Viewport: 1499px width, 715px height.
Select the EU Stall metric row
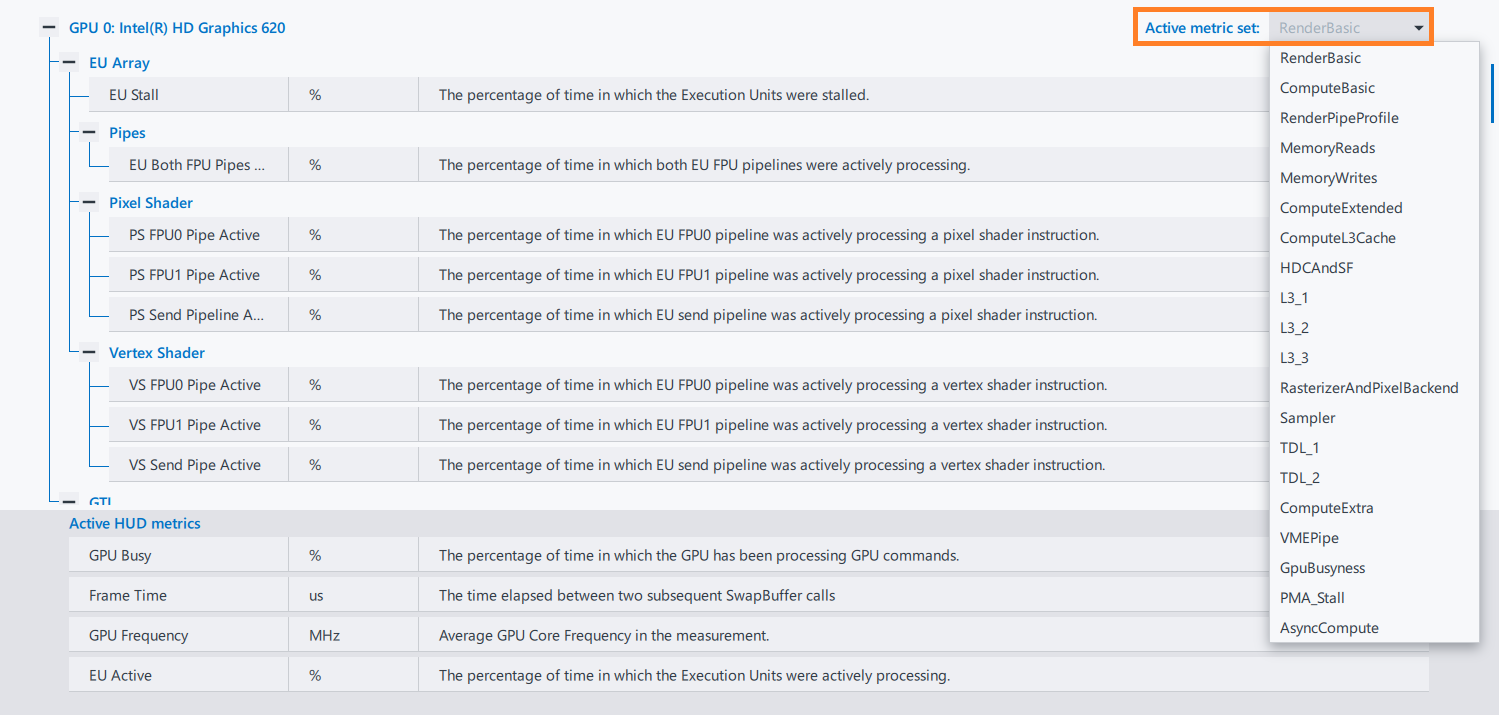134,95
